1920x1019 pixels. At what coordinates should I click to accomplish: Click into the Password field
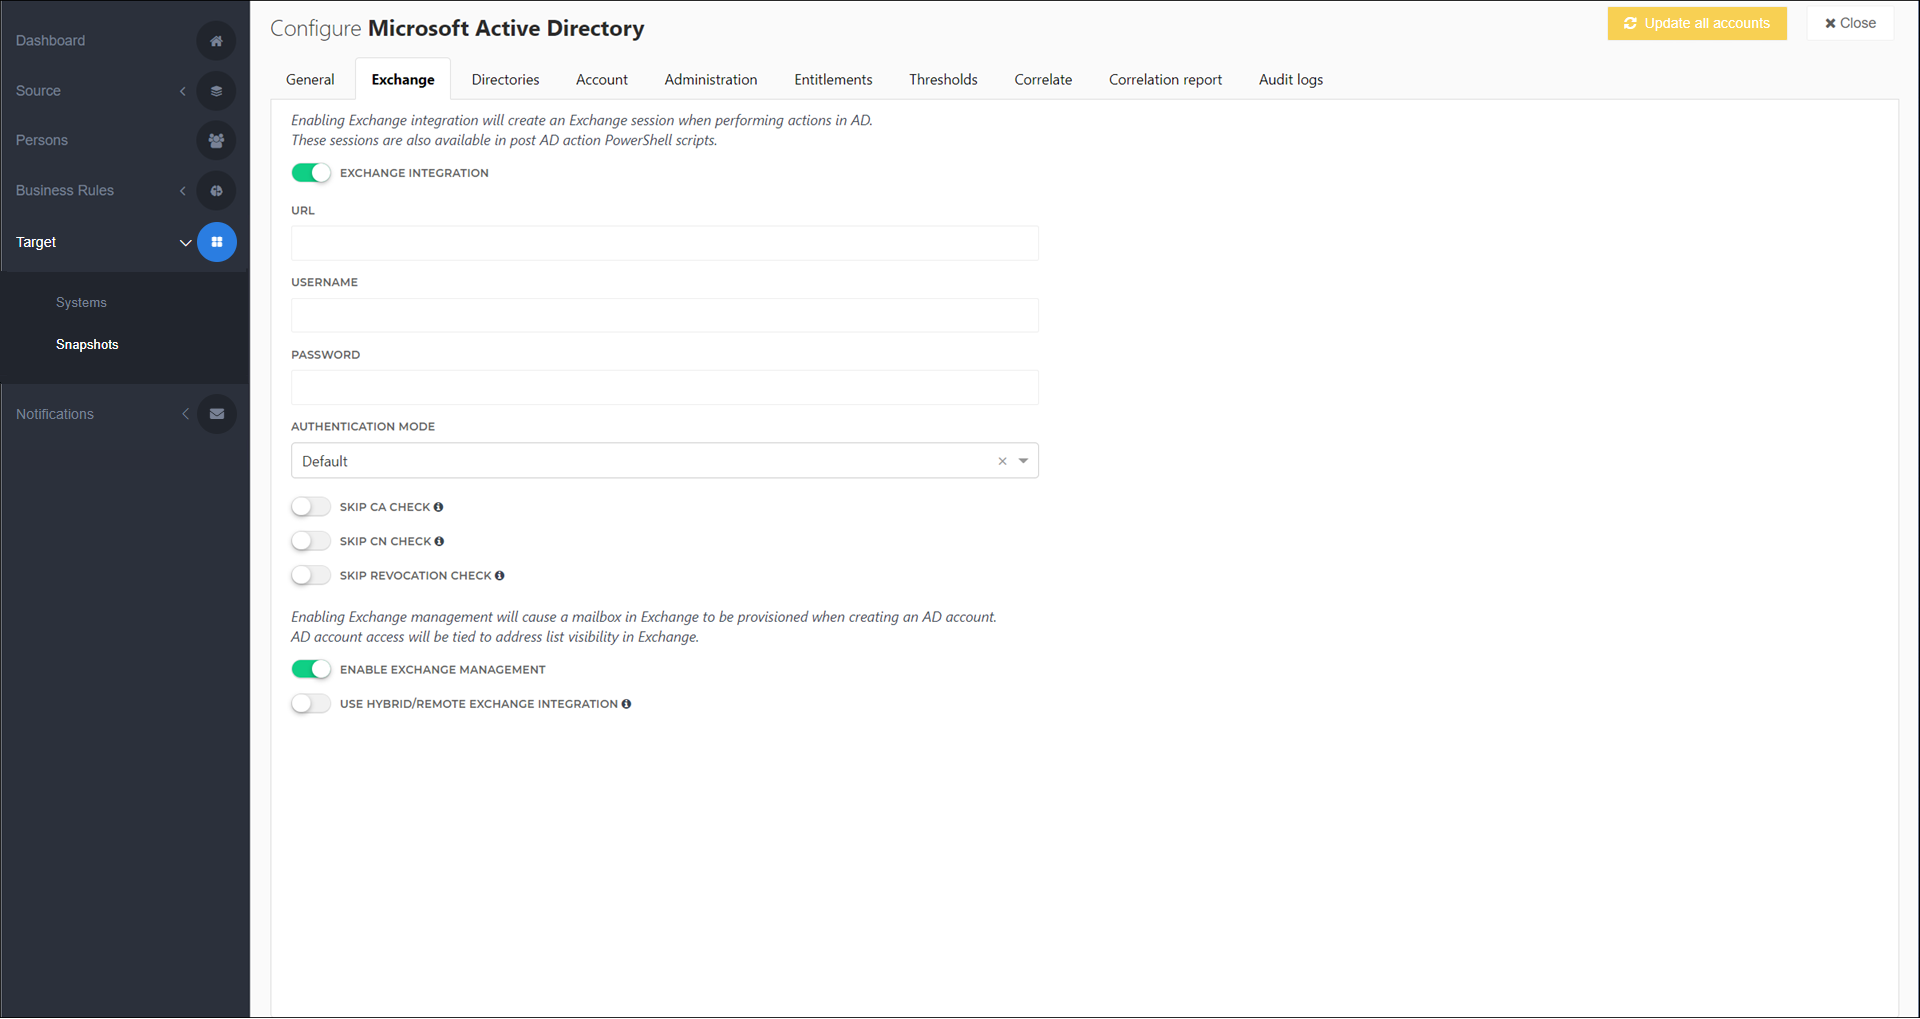click(x=665, y=387)
